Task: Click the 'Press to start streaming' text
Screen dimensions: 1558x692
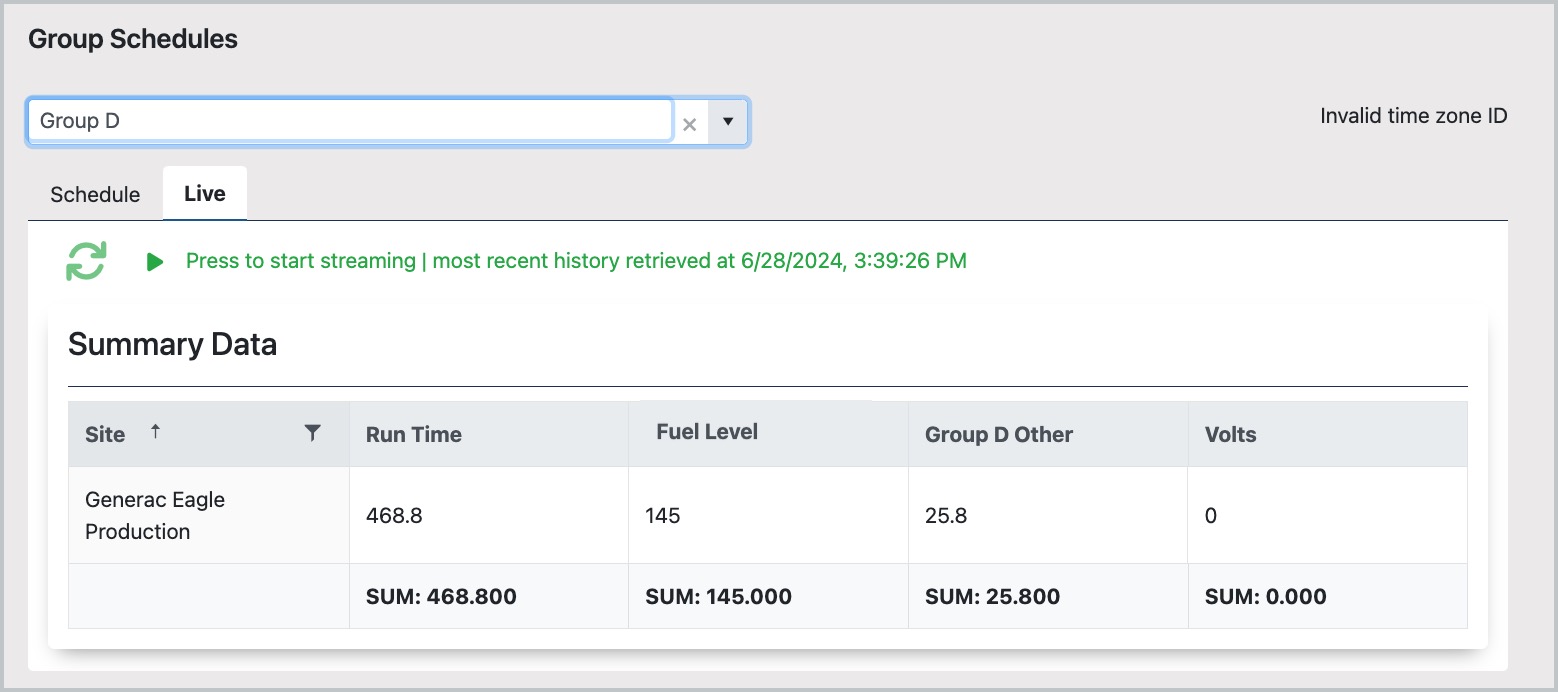Action: pos(300,261)
